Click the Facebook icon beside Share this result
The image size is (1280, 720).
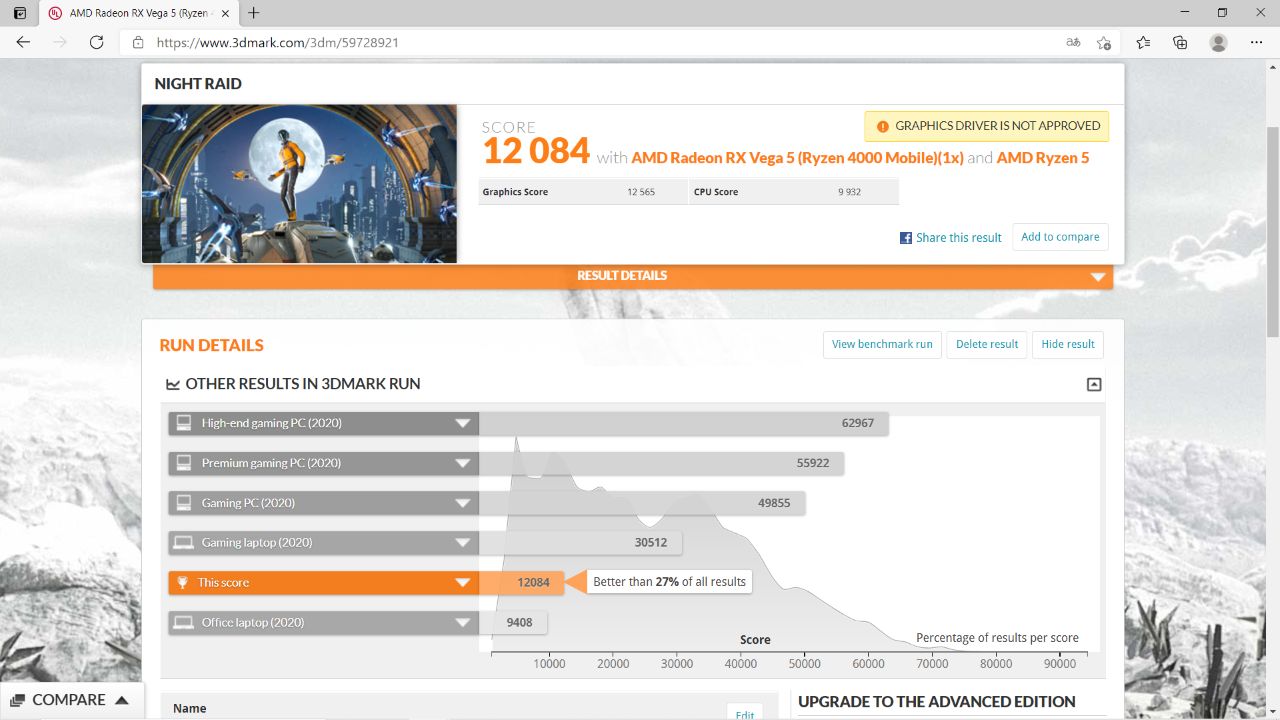click(906, 238)
